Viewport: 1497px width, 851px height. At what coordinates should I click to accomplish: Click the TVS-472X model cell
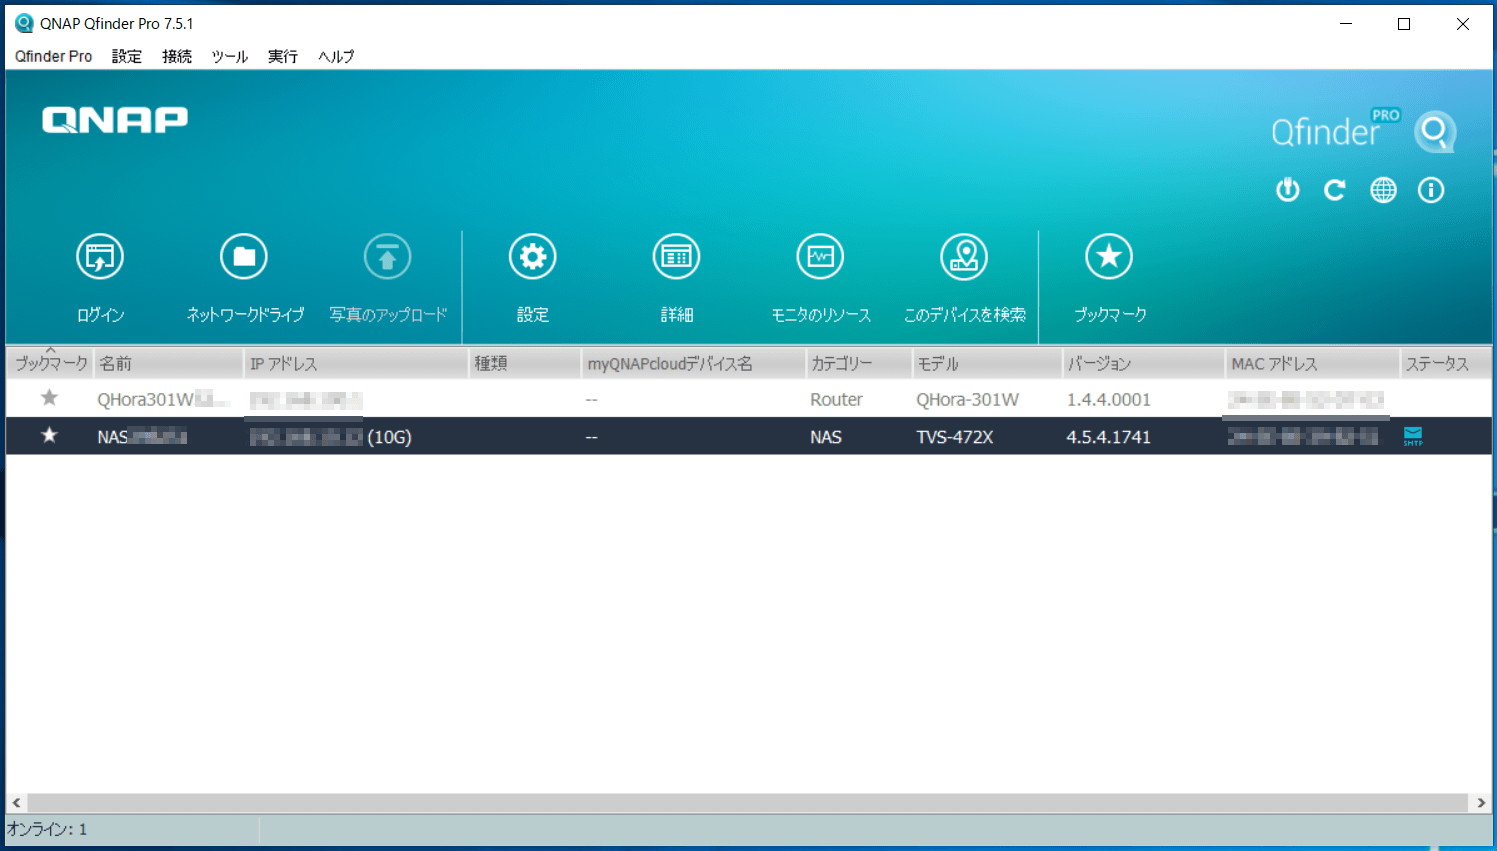point(954,437)
